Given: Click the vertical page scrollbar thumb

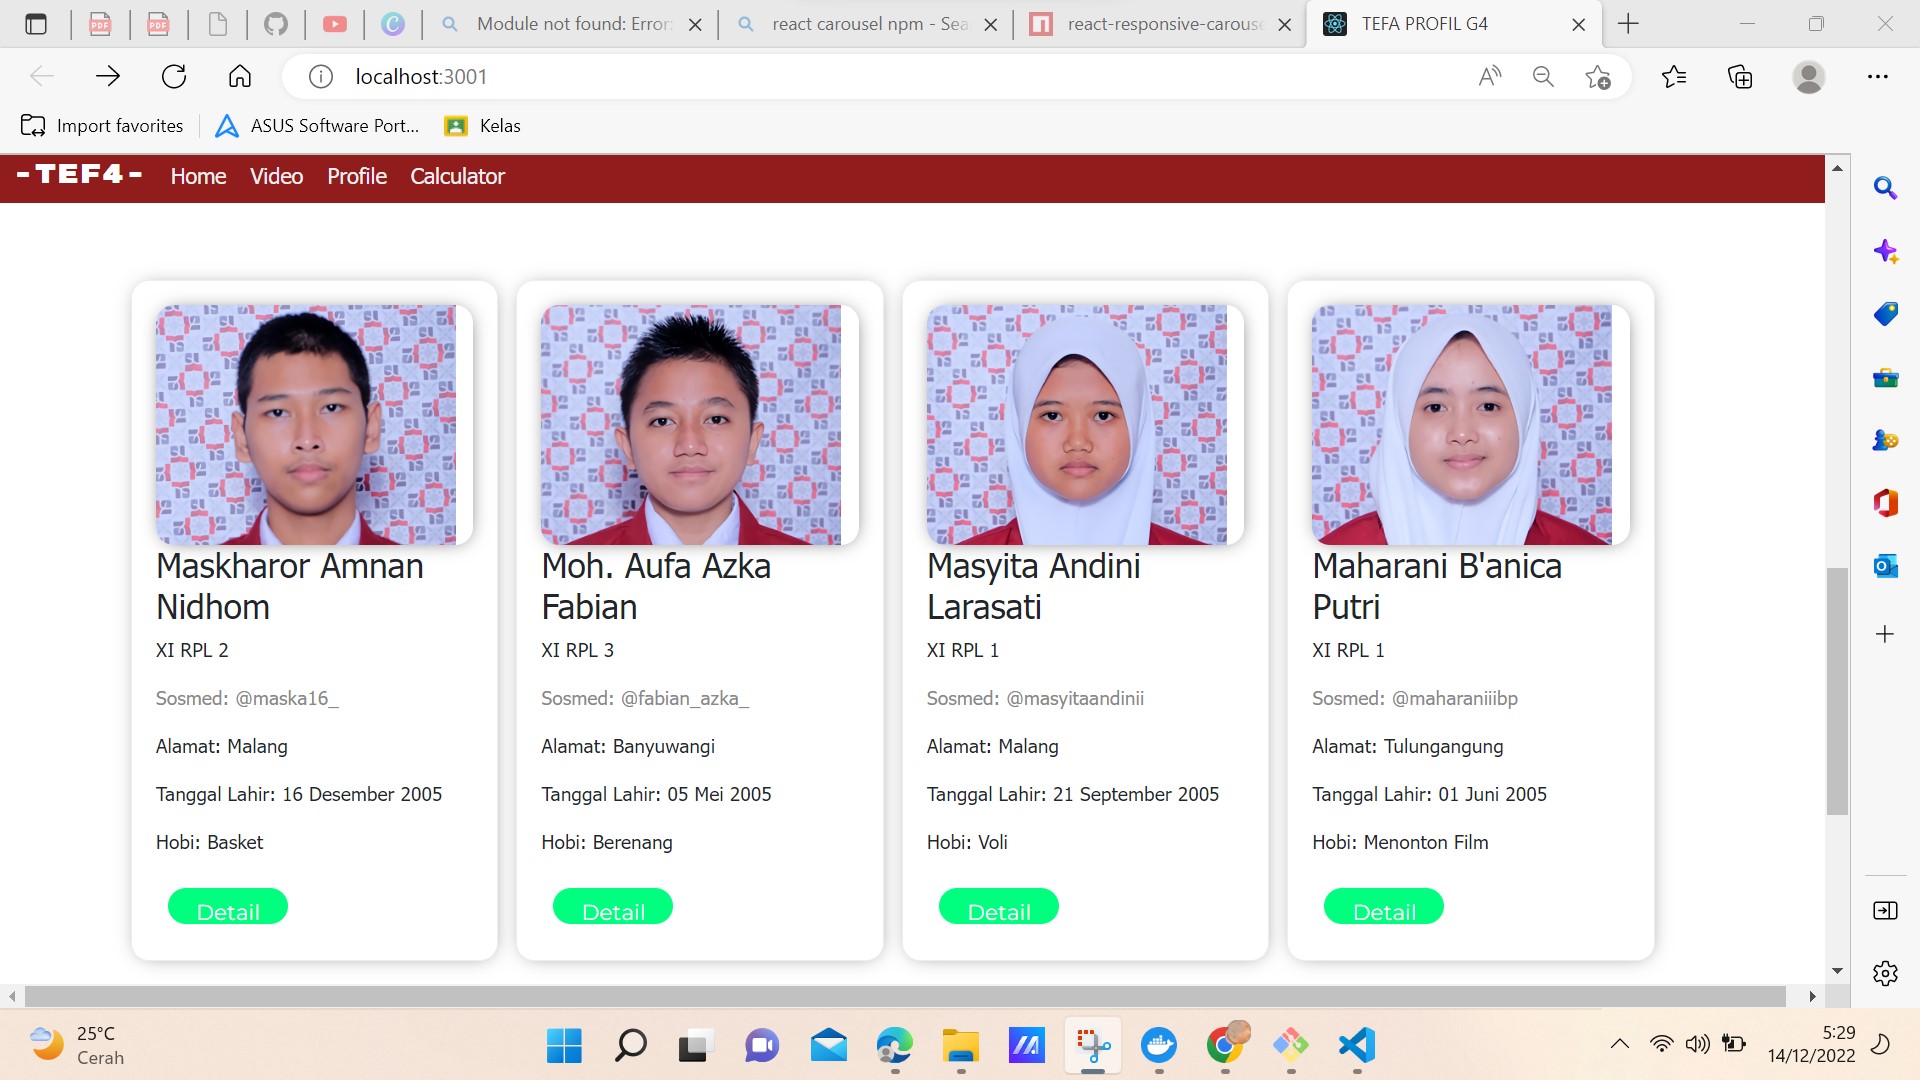Looking at the screenshot, I should point(1837,690).
